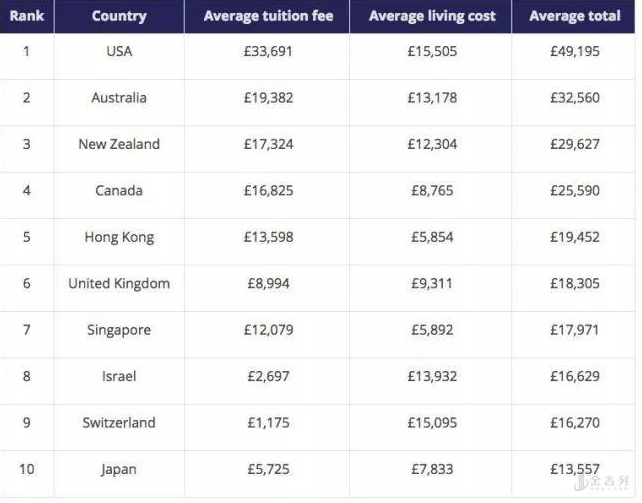Image resolution: width=642 pixels, height=503 pixels.
Task: Click Japan average total £13,557
Action: click(575, 470)
